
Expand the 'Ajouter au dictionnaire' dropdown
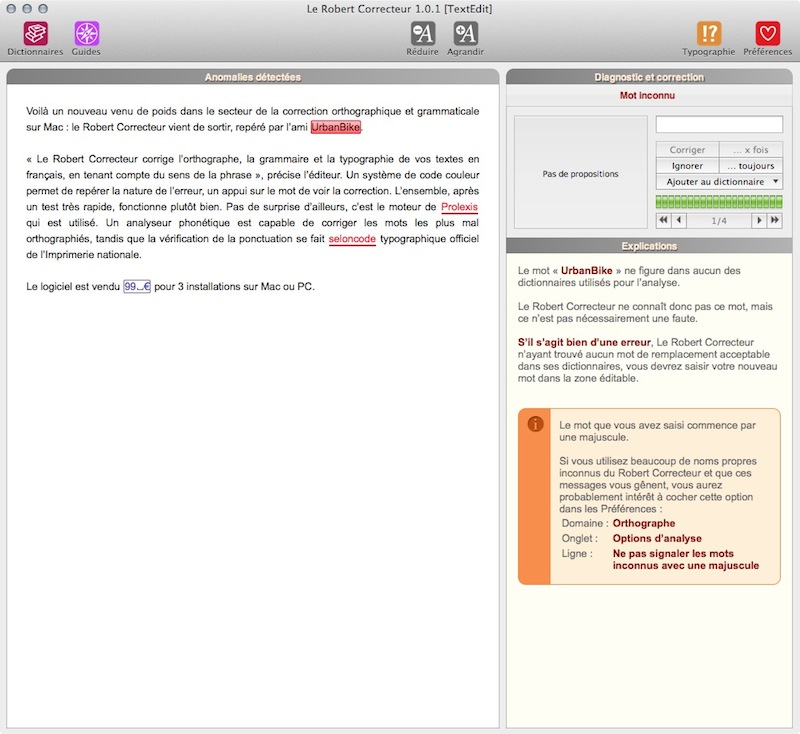pyautogui.click(x=719, y=182)
